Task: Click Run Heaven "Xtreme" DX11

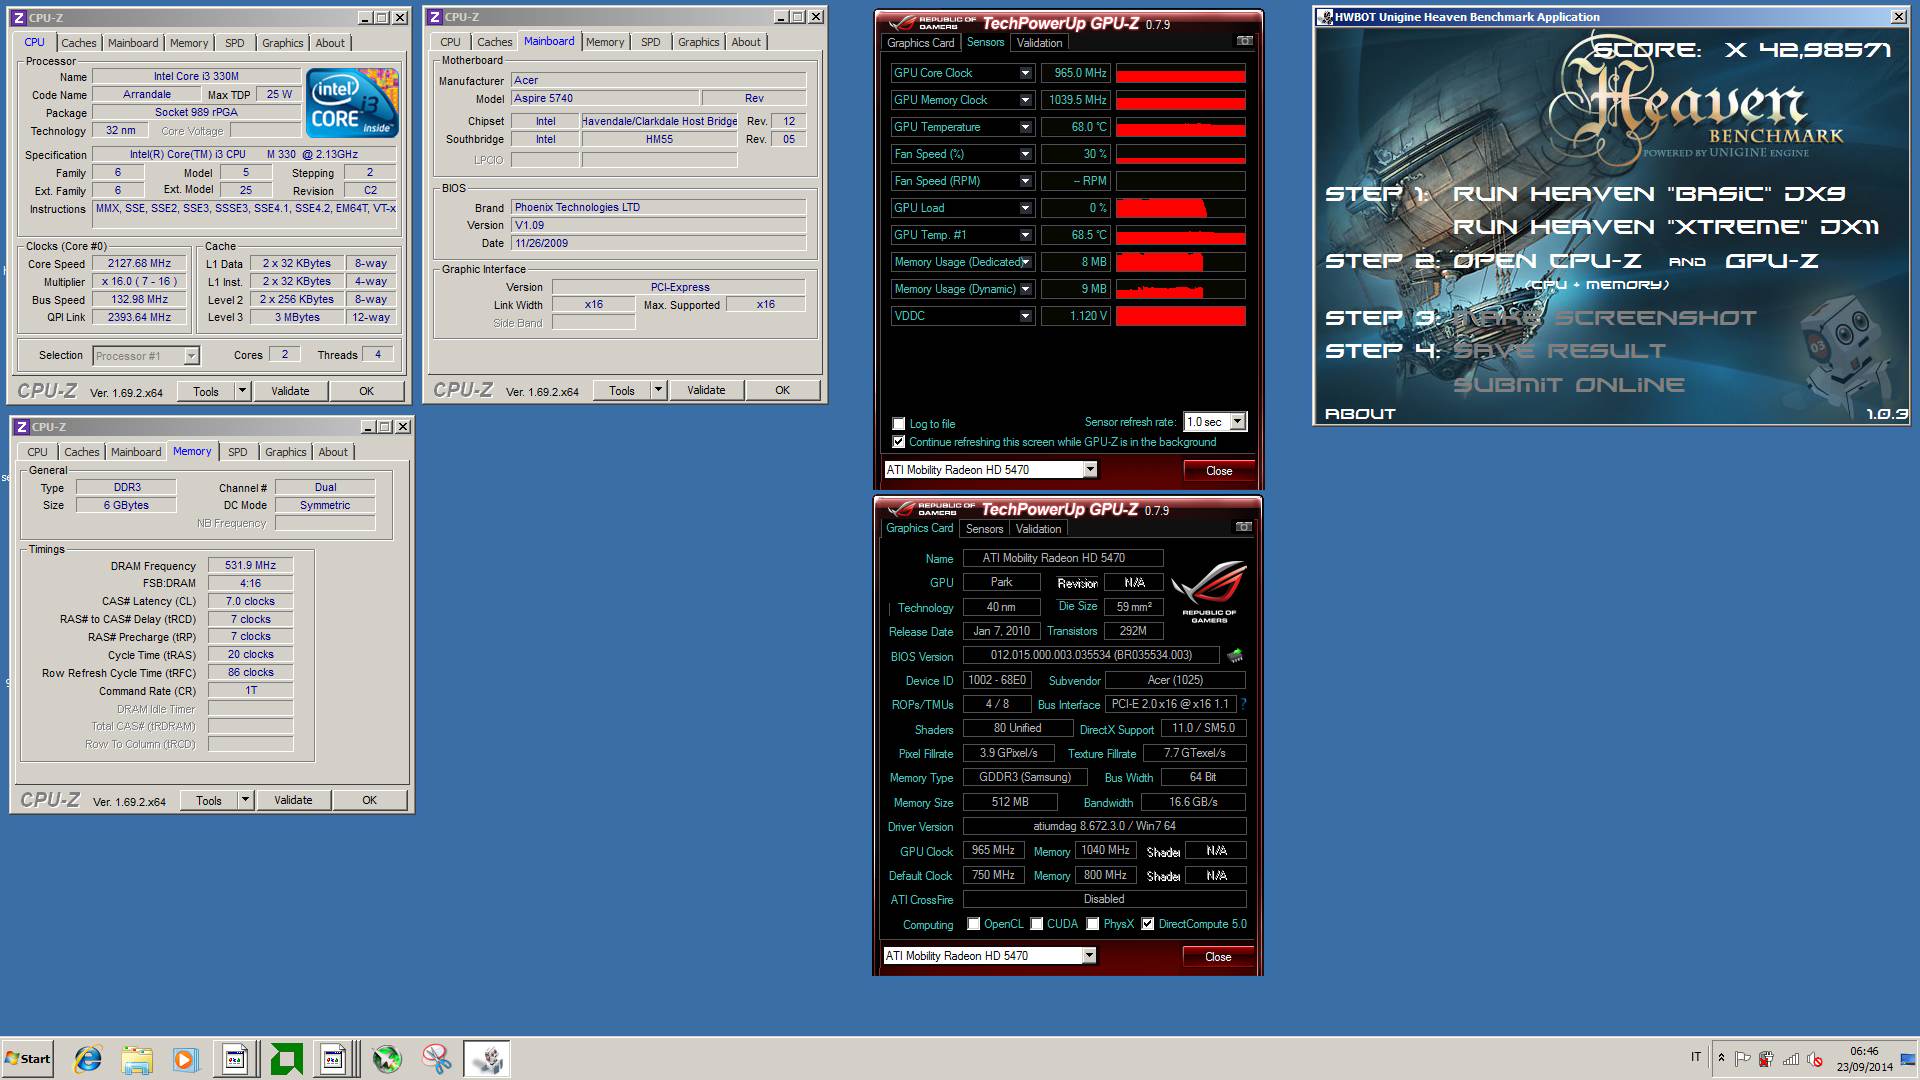Action: [x=1666, y=227]
